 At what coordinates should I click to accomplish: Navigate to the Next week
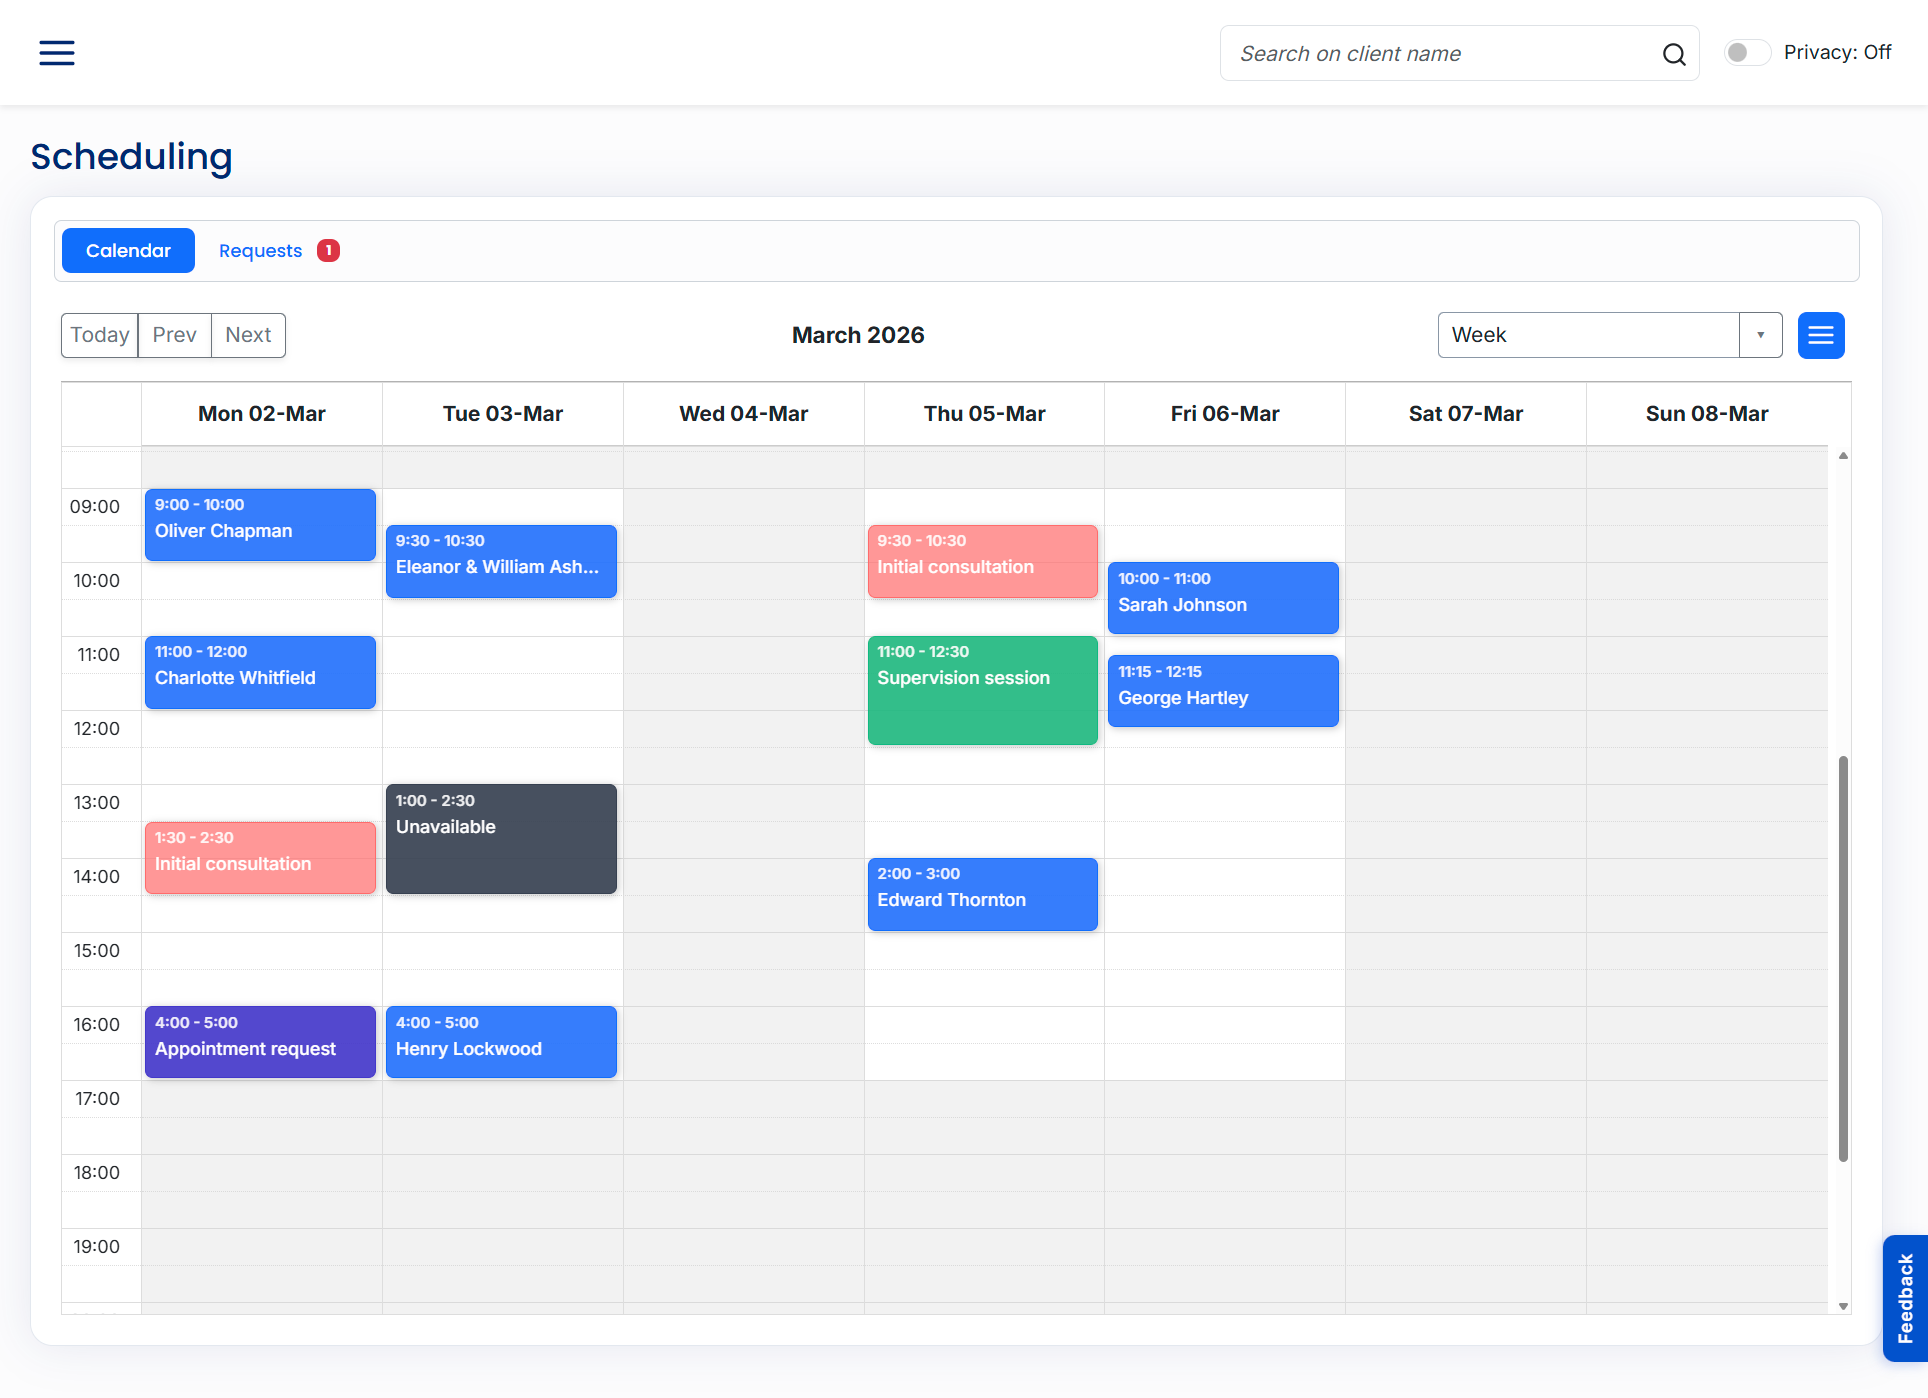[248, 335]
